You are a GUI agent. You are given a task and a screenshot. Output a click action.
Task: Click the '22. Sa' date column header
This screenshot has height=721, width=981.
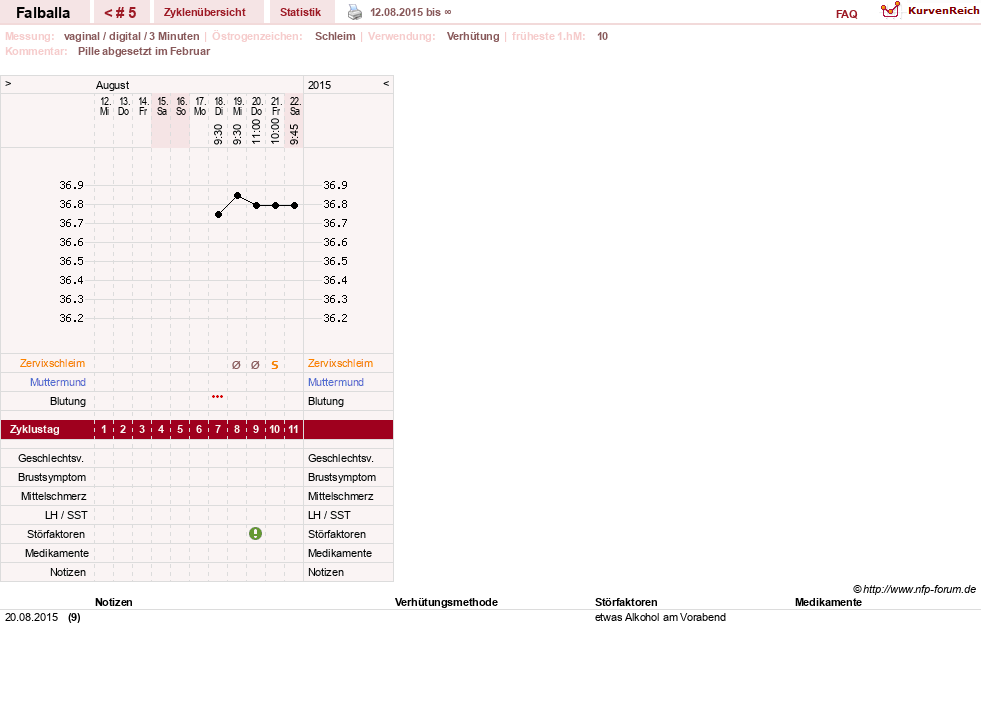[295, 106]
